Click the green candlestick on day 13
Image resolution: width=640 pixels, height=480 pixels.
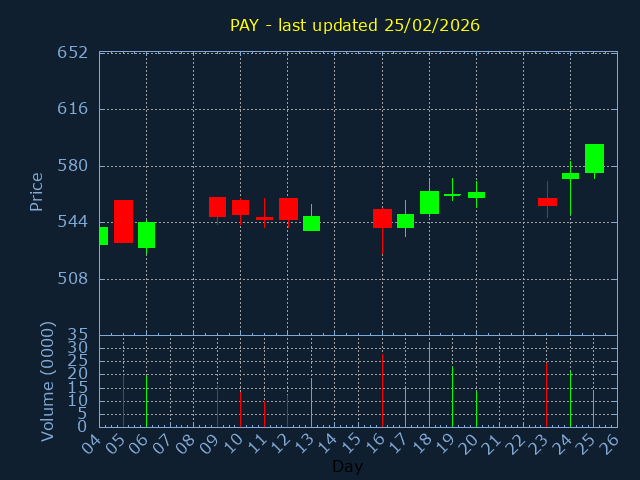[311, 223]
